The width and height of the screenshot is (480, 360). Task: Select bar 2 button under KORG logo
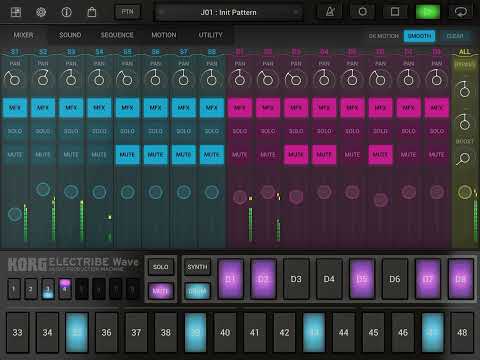click(30, 289)
